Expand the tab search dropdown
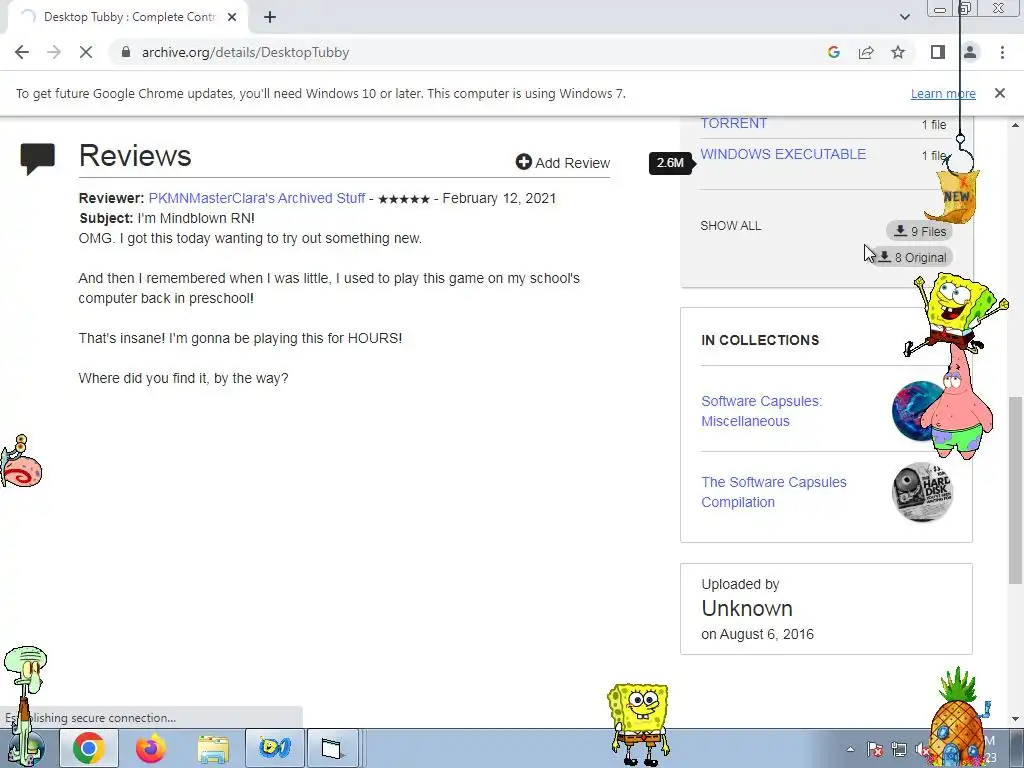Viewport: 1024px width, 768px height. (904, 17)
